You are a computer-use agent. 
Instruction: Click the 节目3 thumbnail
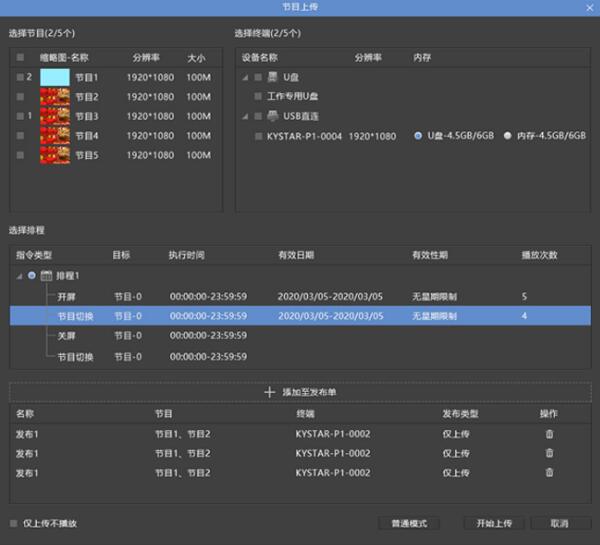(55, 116)
